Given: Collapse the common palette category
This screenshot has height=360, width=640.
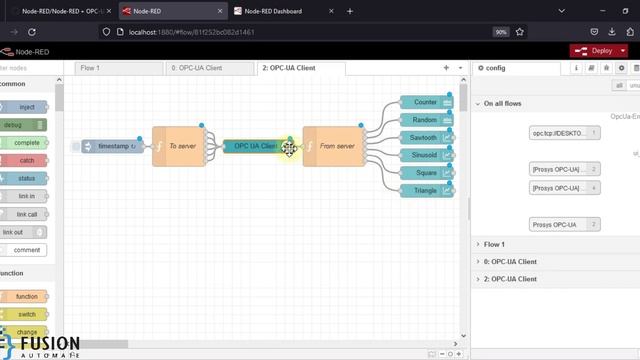Looking at the screenshot, I should [x=27, y=84].
